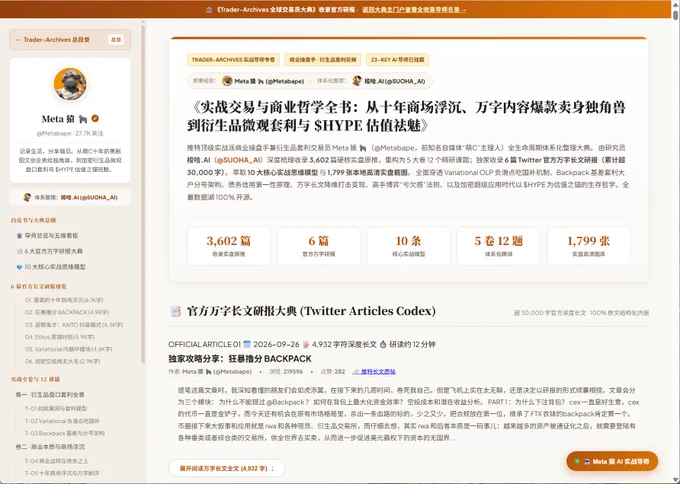Click the 5 卷 12 题 stat card
The image size is (680, 484).
(x=499, y=246)
